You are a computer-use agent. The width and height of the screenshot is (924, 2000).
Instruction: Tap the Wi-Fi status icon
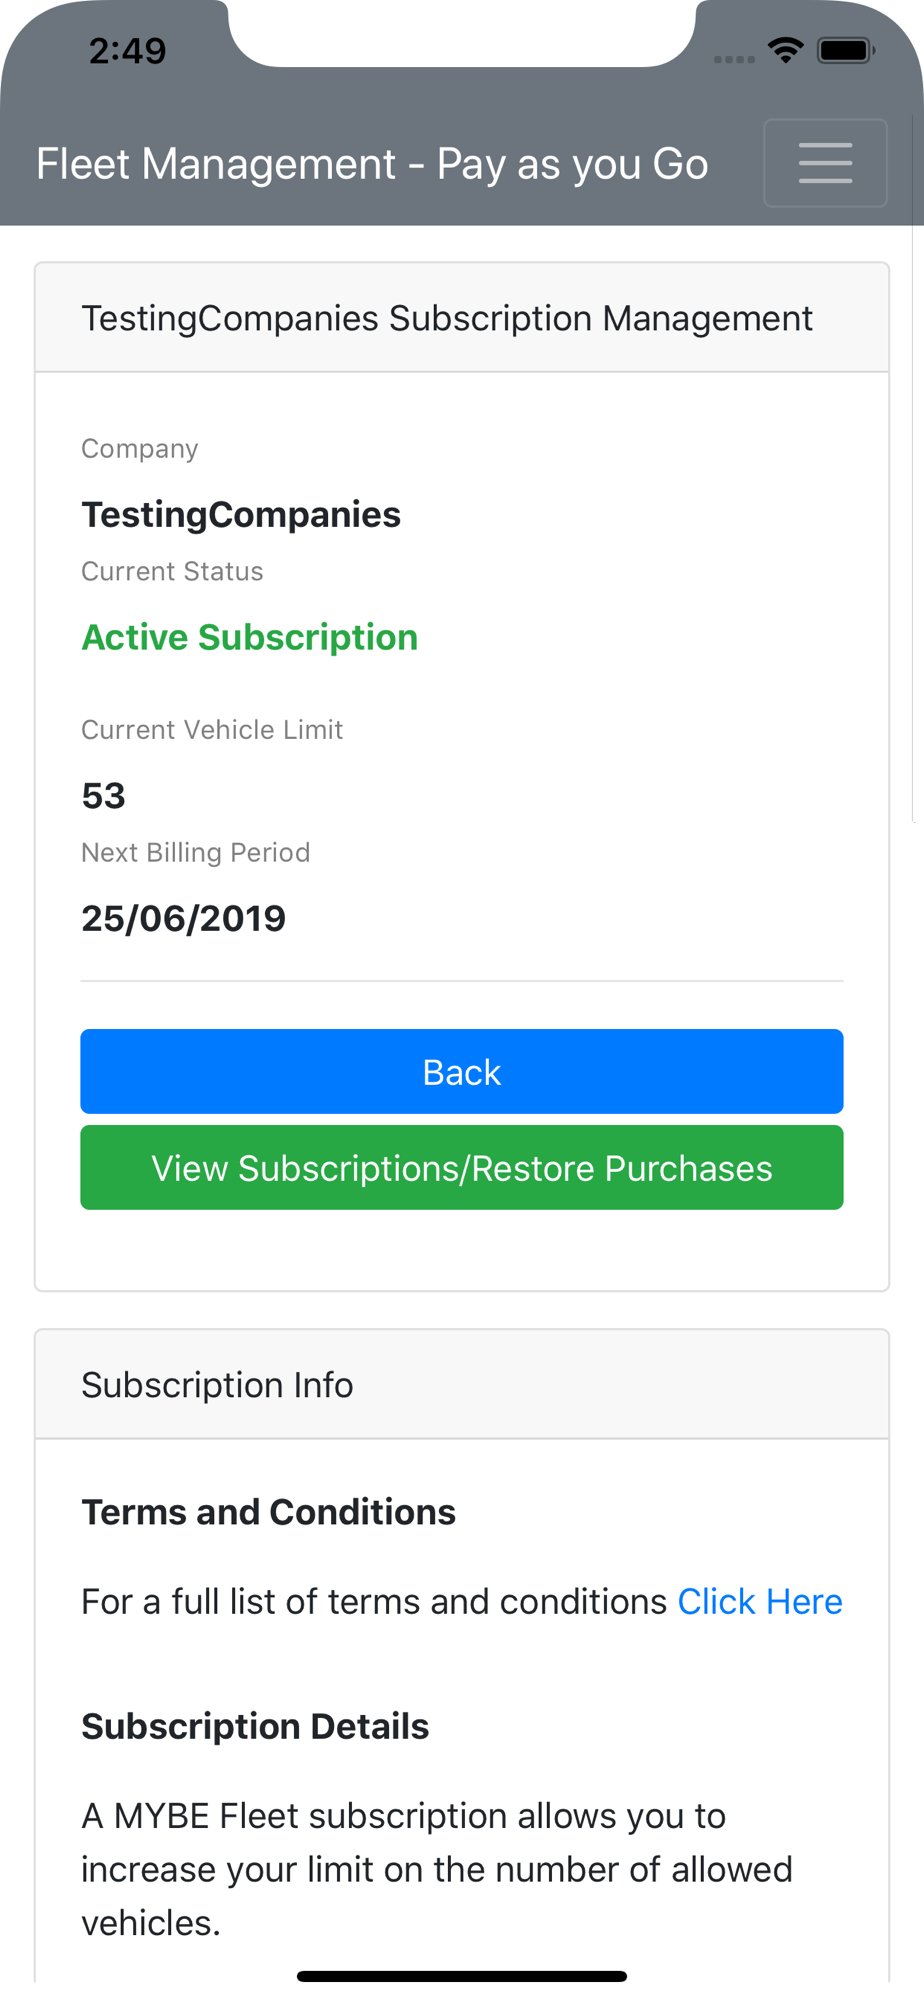[x=786, y=50]
